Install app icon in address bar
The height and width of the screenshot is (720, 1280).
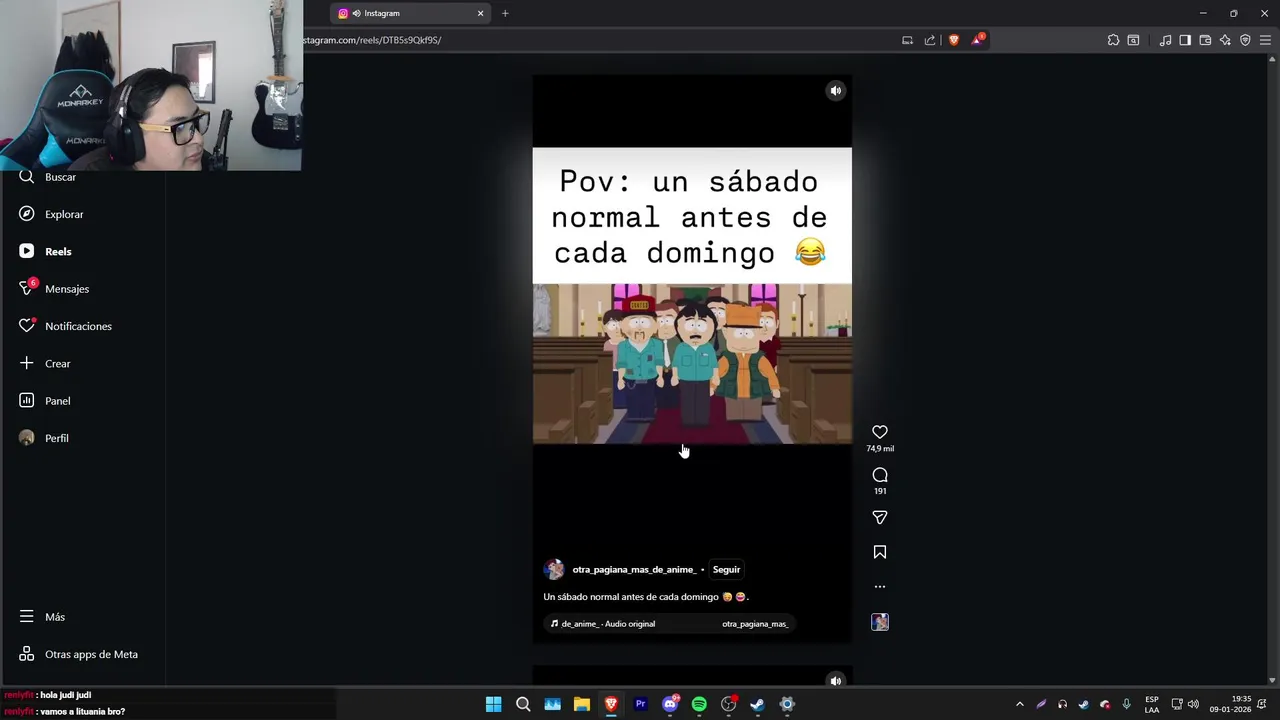[907, 40]
